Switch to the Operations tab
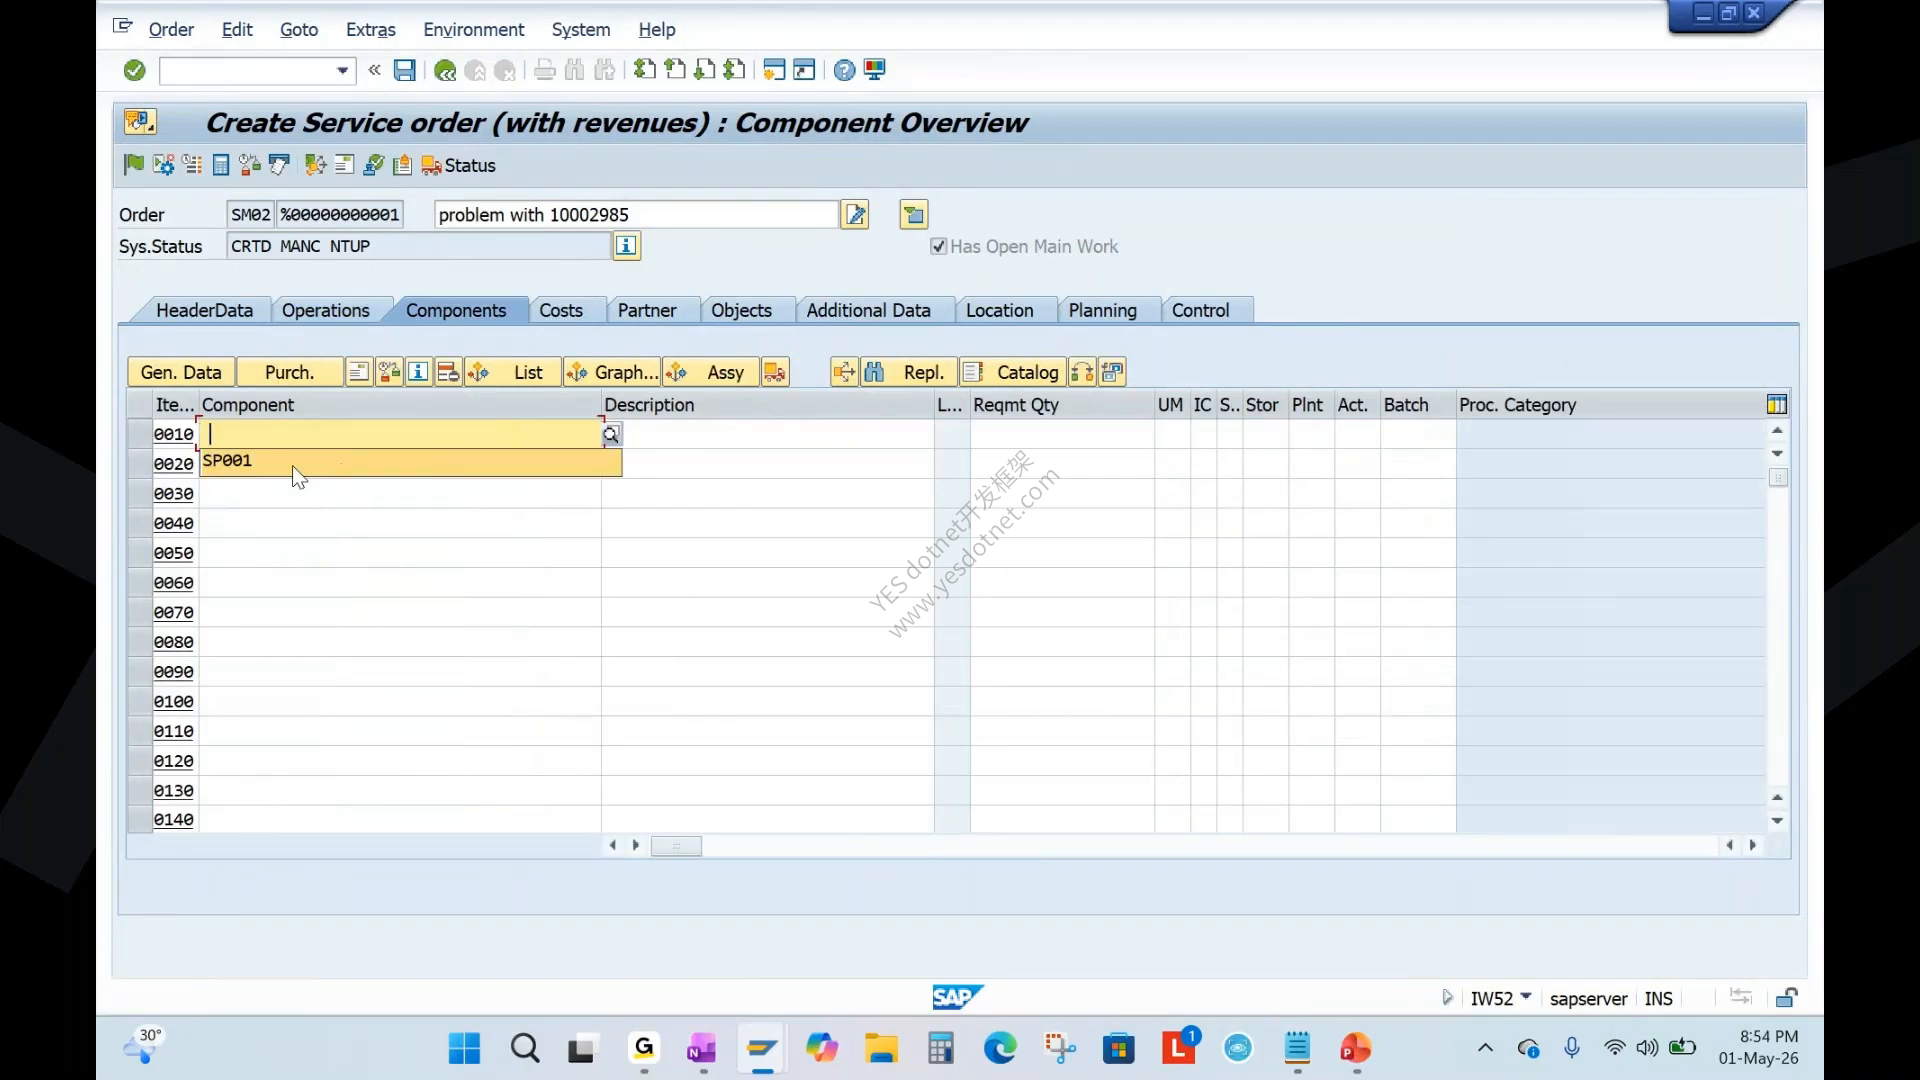Screen dimensions: 1920x1080 click(x=325, y=311)
